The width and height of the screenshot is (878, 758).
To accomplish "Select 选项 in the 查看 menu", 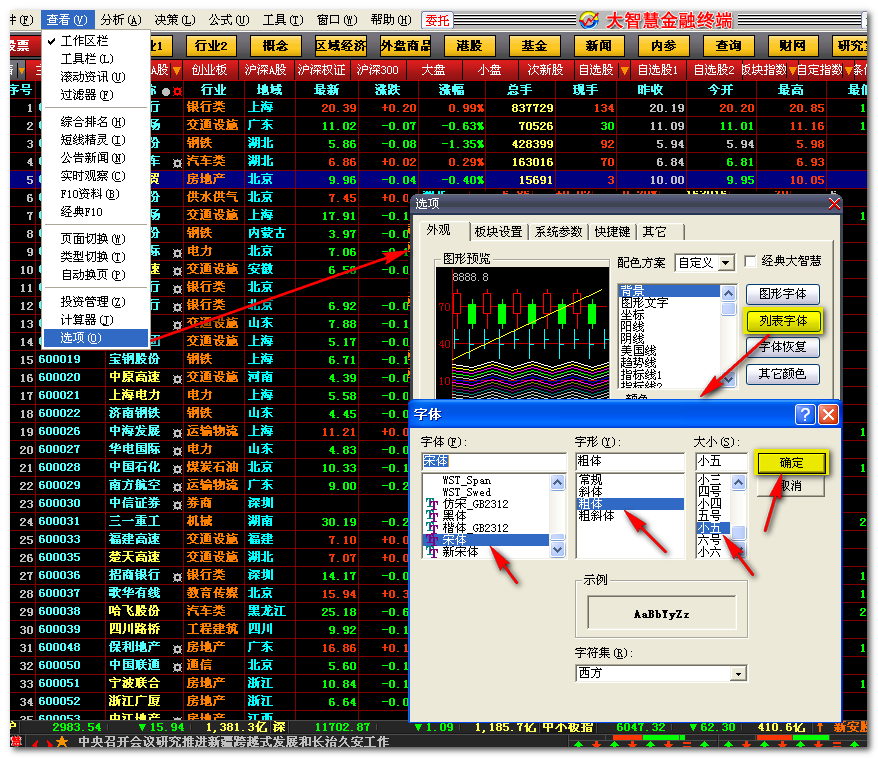I will click(96, 338).
